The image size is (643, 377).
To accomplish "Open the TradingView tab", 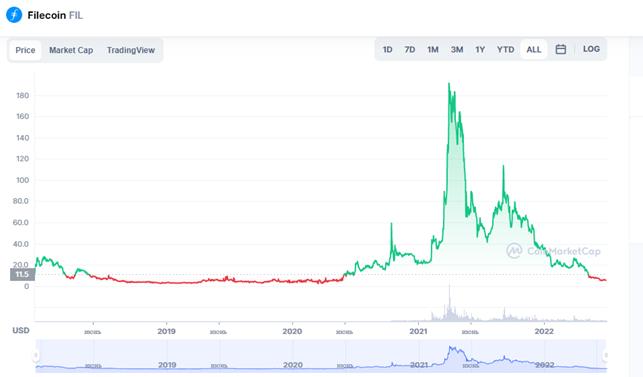I will 131,50.
